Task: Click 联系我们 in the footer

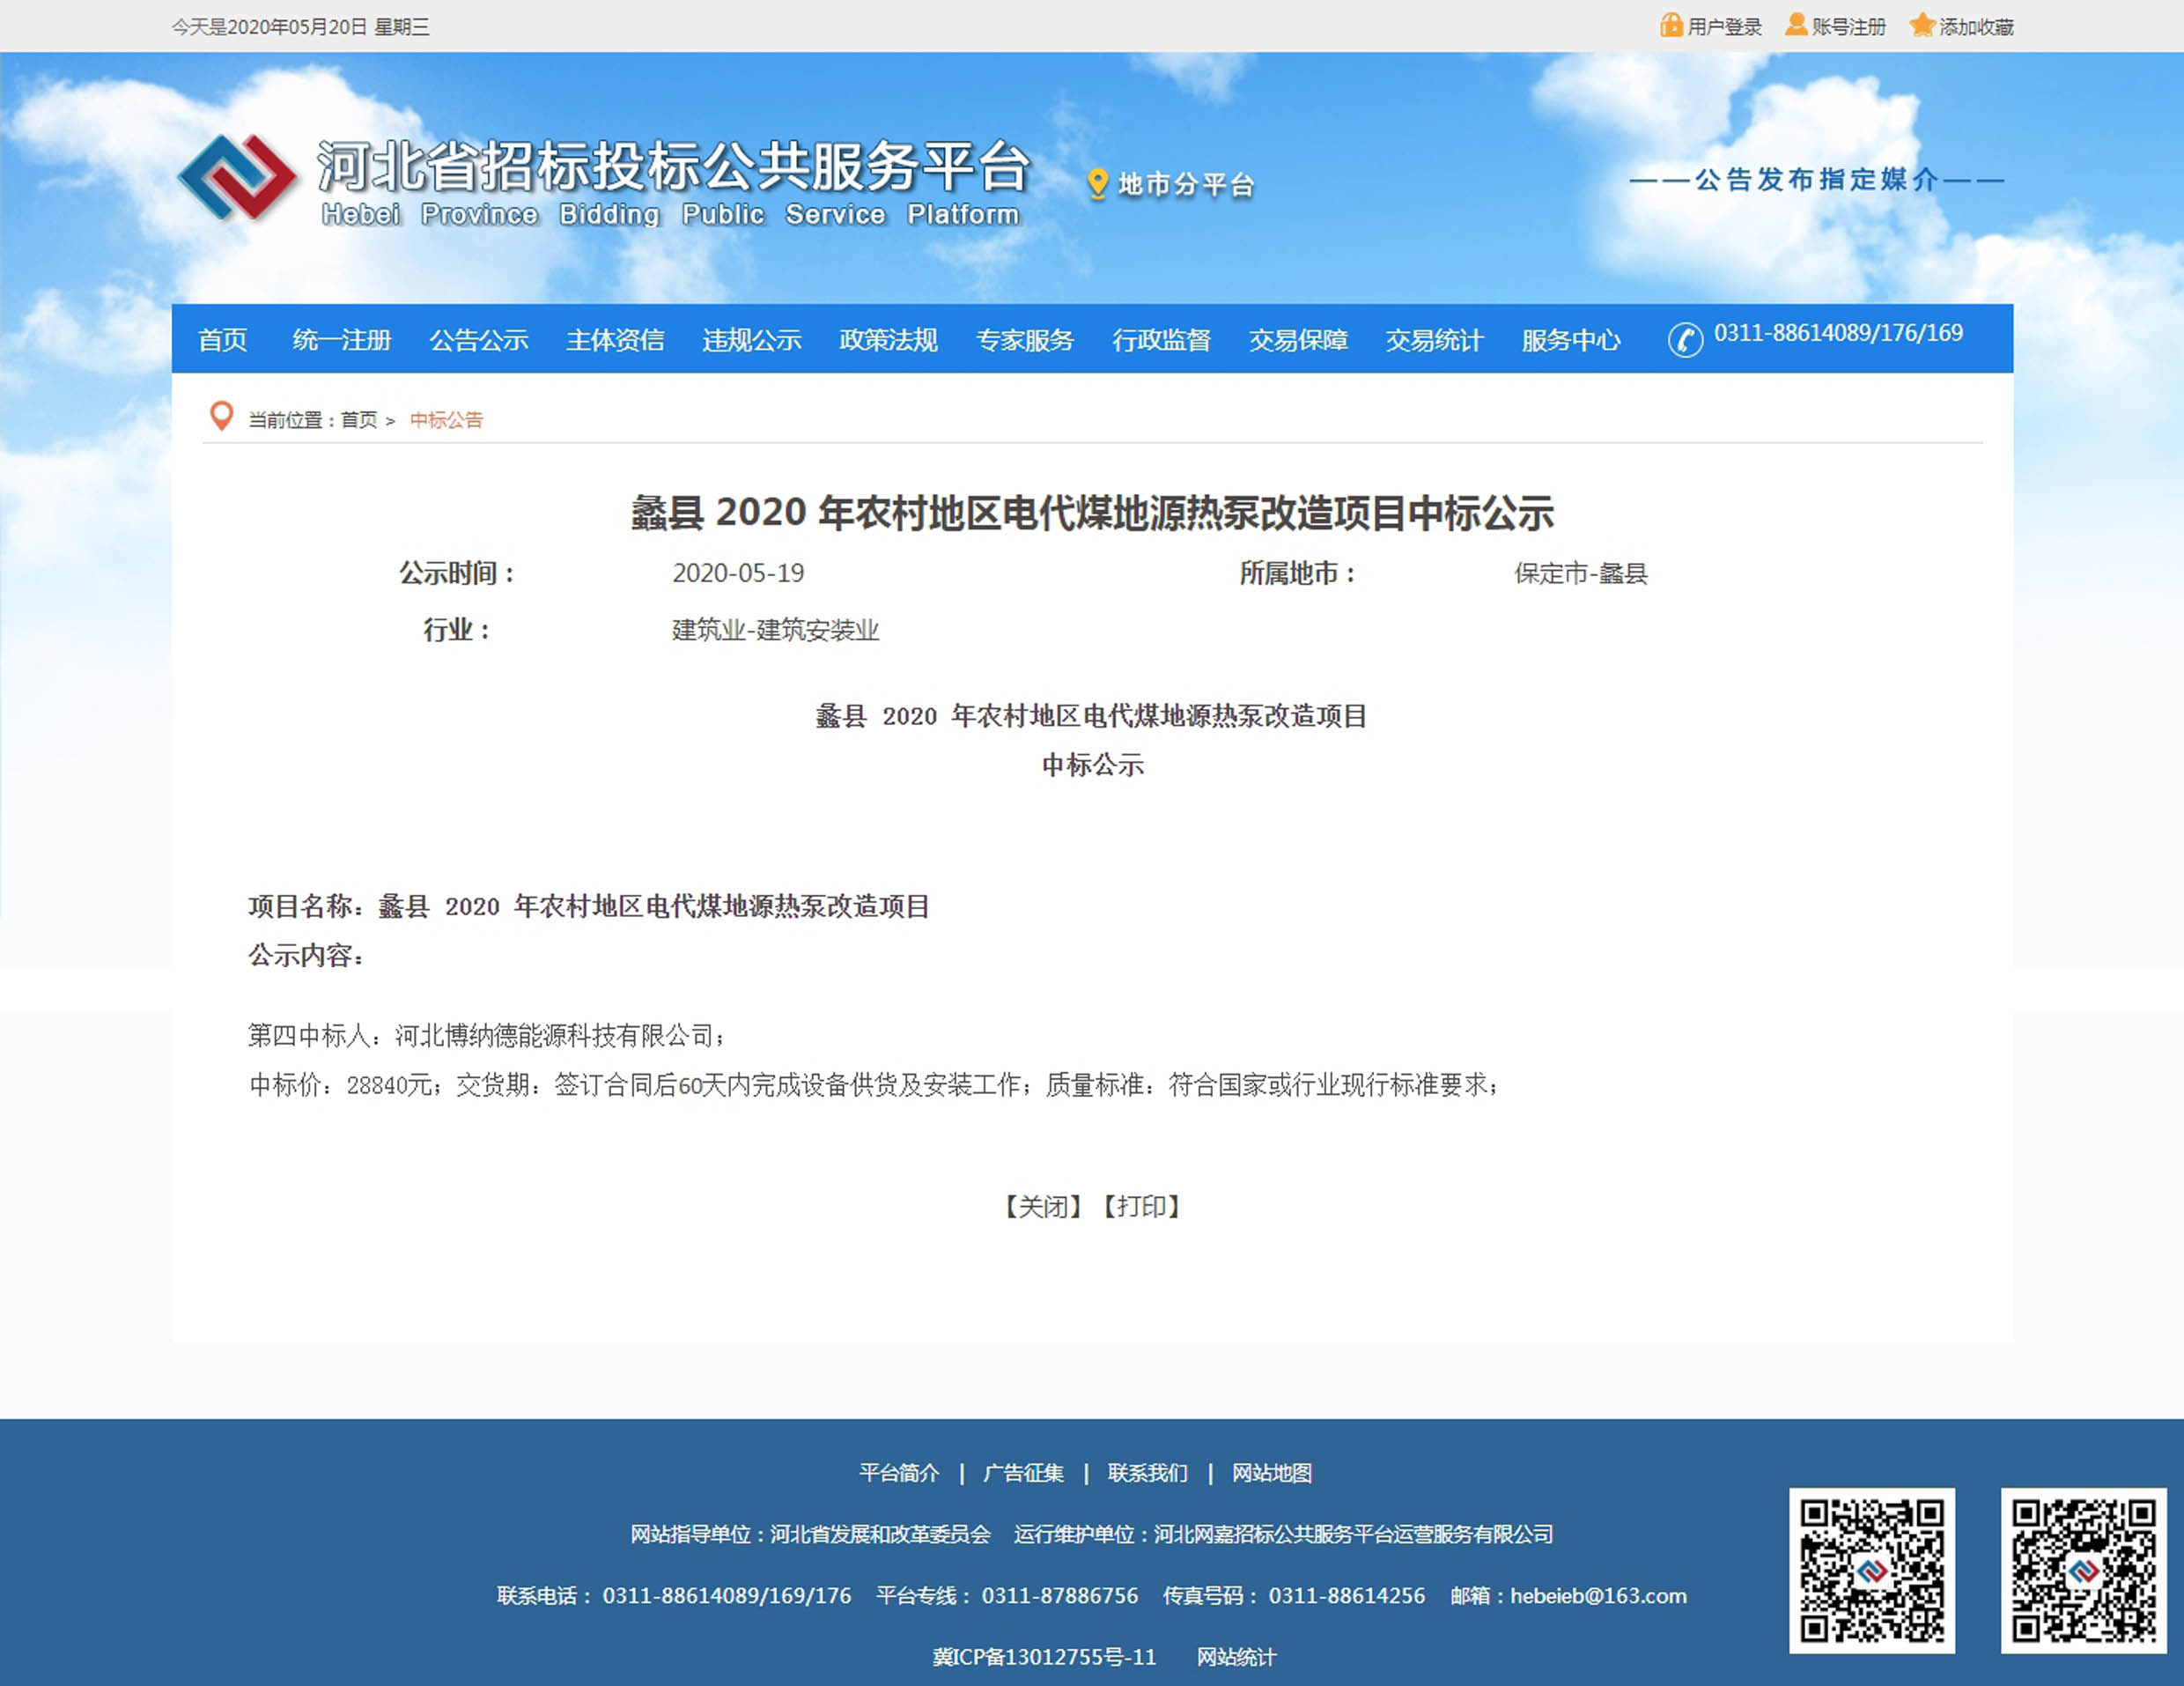Action: [x=1147, y=1473]
